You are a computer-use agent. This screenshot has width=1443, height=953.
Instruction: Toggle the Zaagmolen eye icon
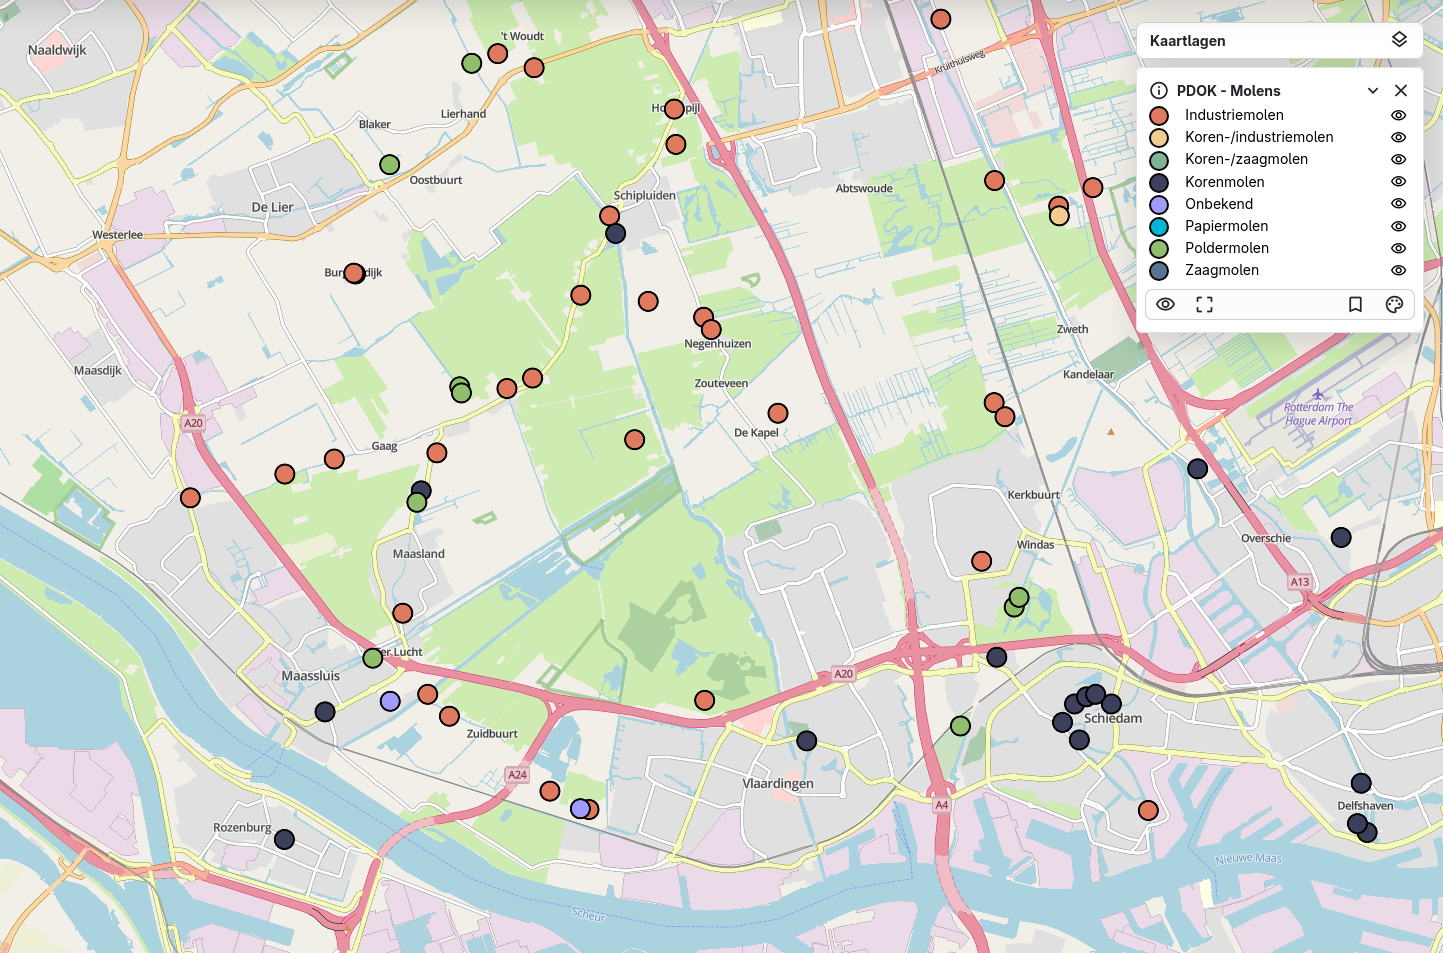click(1398, 270)
